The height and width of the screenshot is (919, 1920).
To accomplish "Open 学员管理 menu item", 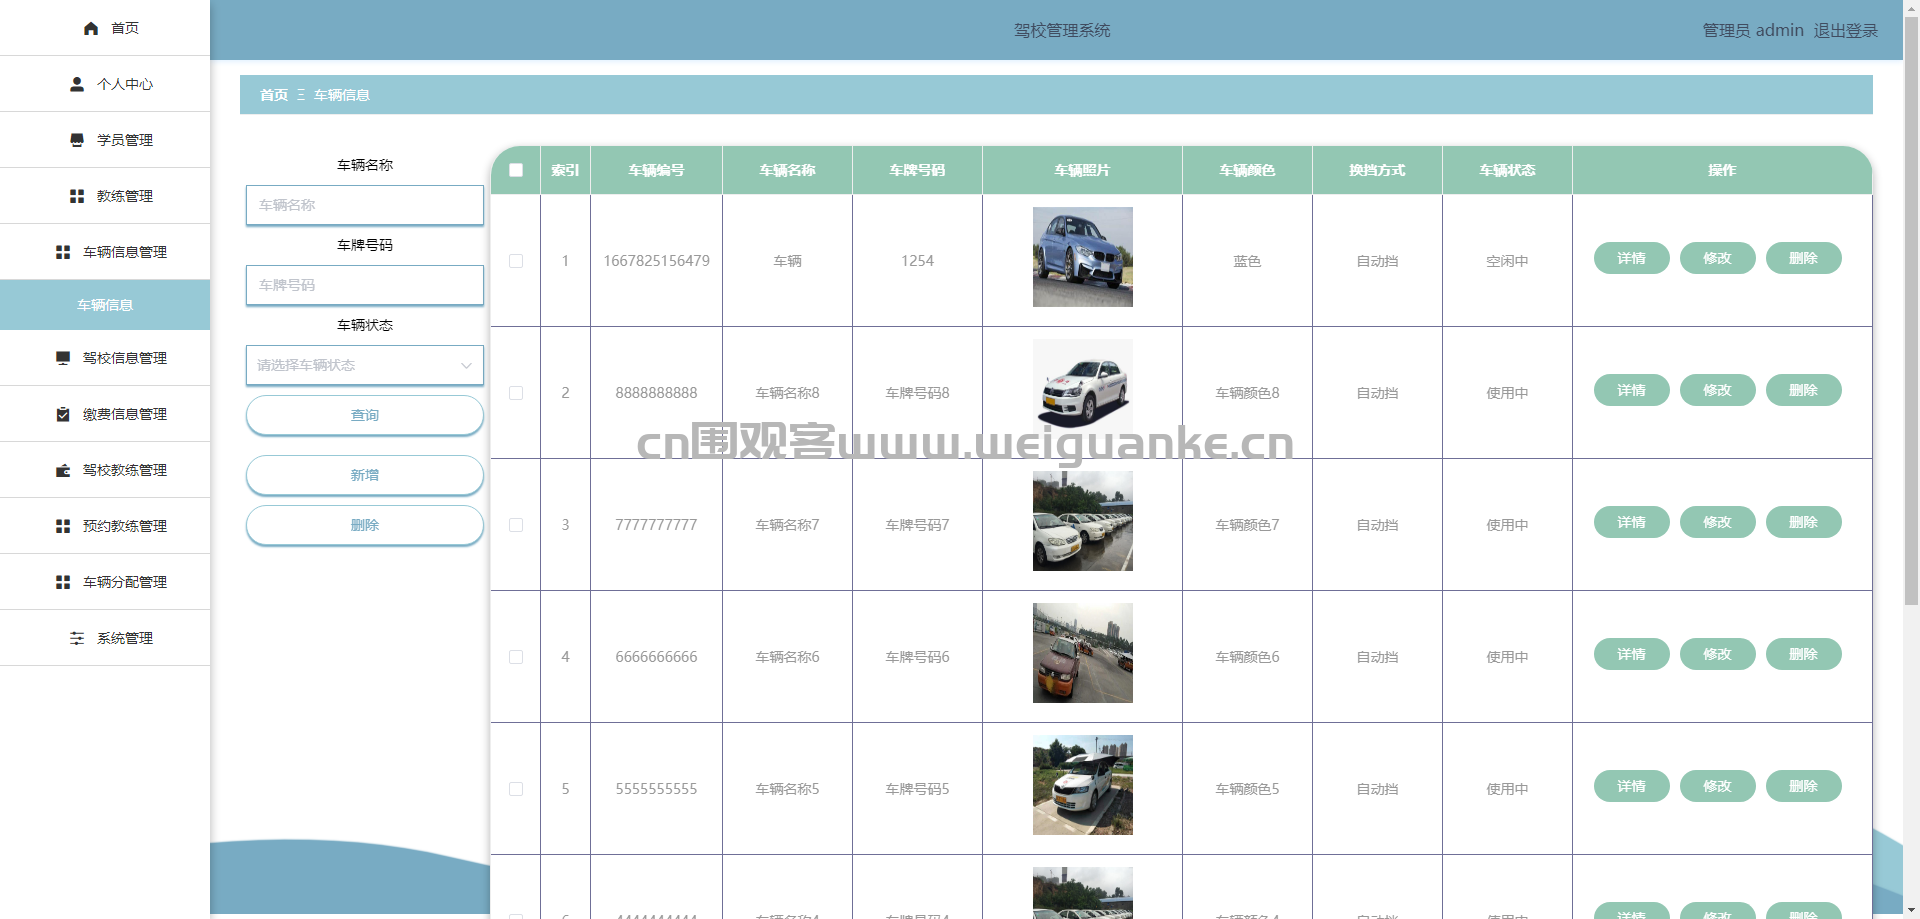I will [105, 140].
